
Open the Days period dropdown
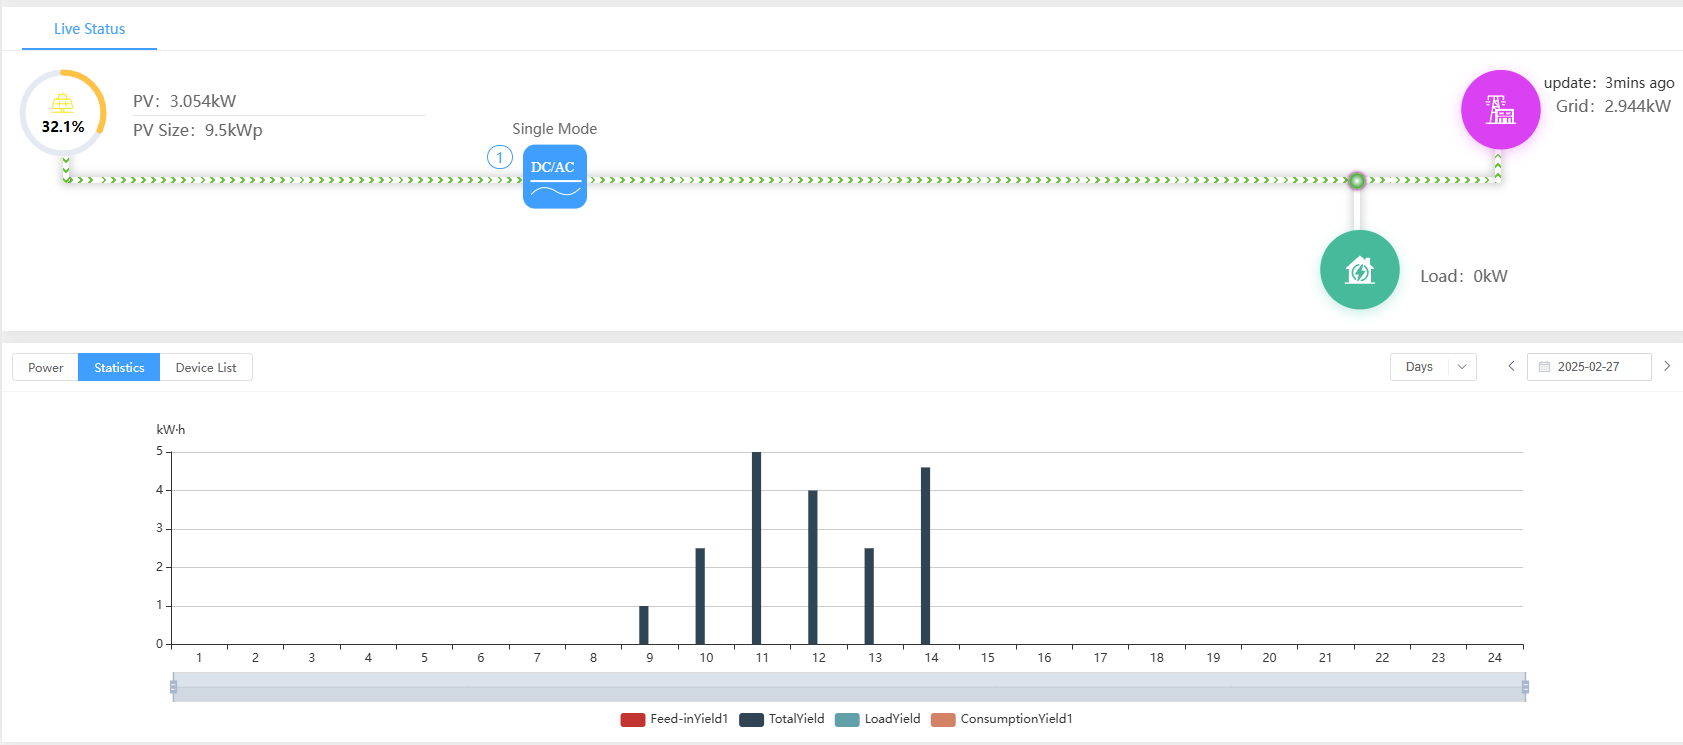1432,367
